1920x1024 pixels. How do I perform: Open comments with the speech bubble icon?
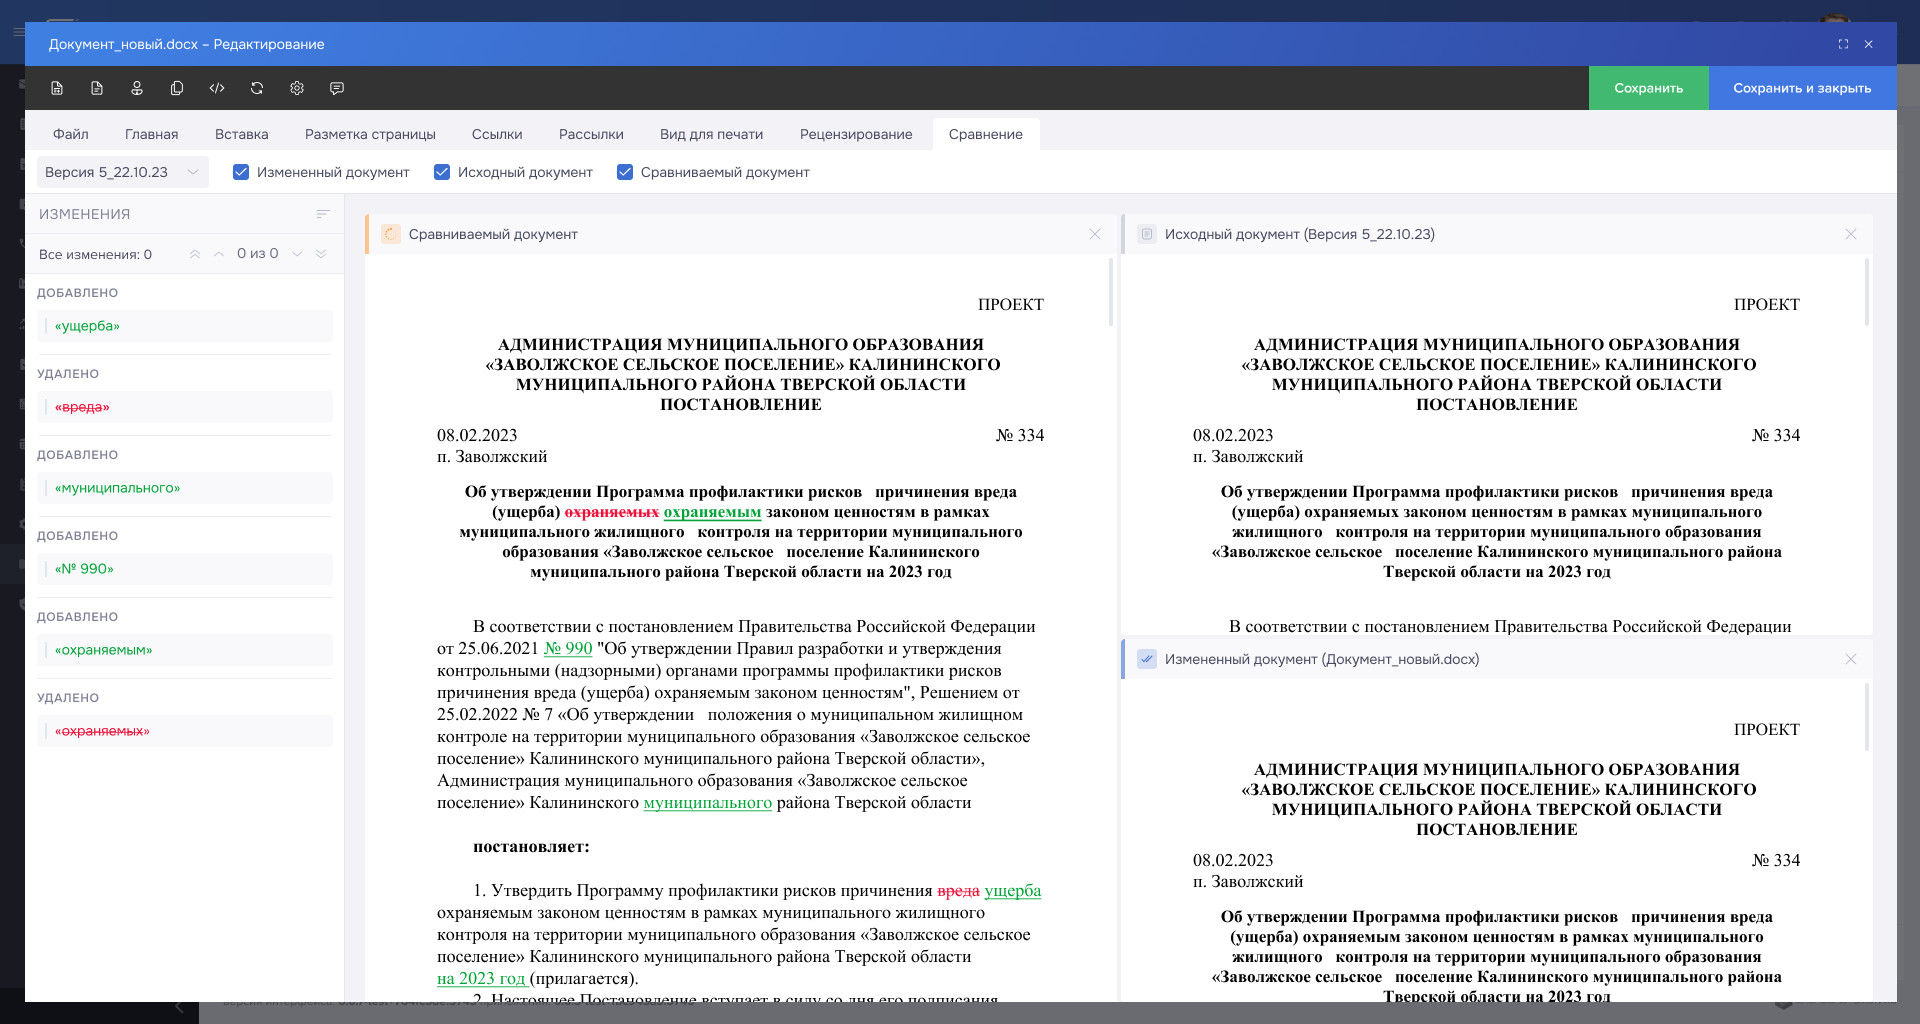pos(337,88)
